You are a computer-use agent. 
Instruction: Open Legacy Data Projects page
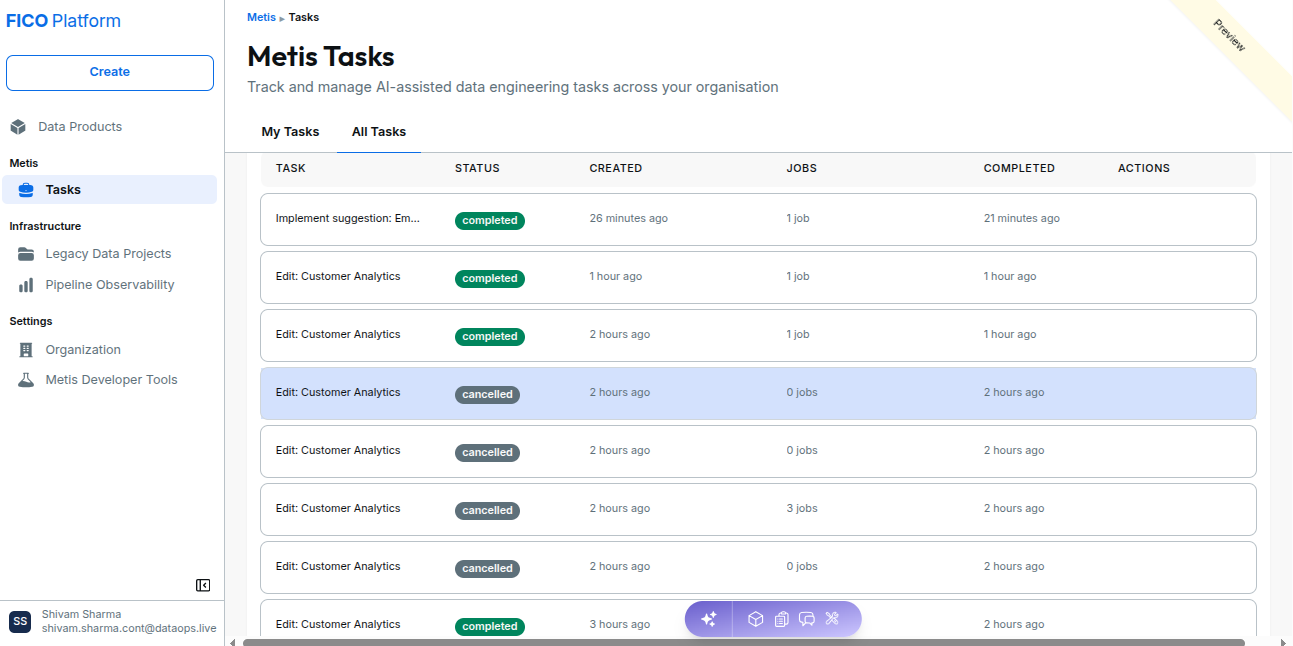pos(108,254)
